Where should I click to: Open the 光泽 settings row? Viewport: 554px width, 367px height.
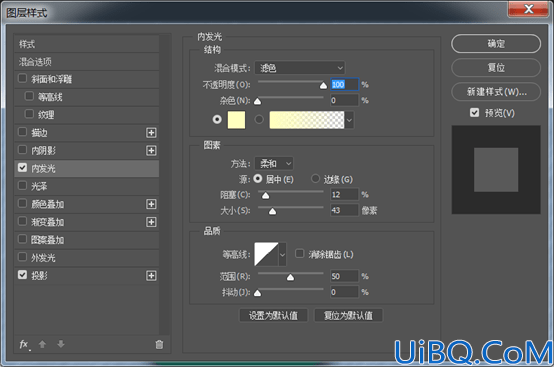[87, 186]
